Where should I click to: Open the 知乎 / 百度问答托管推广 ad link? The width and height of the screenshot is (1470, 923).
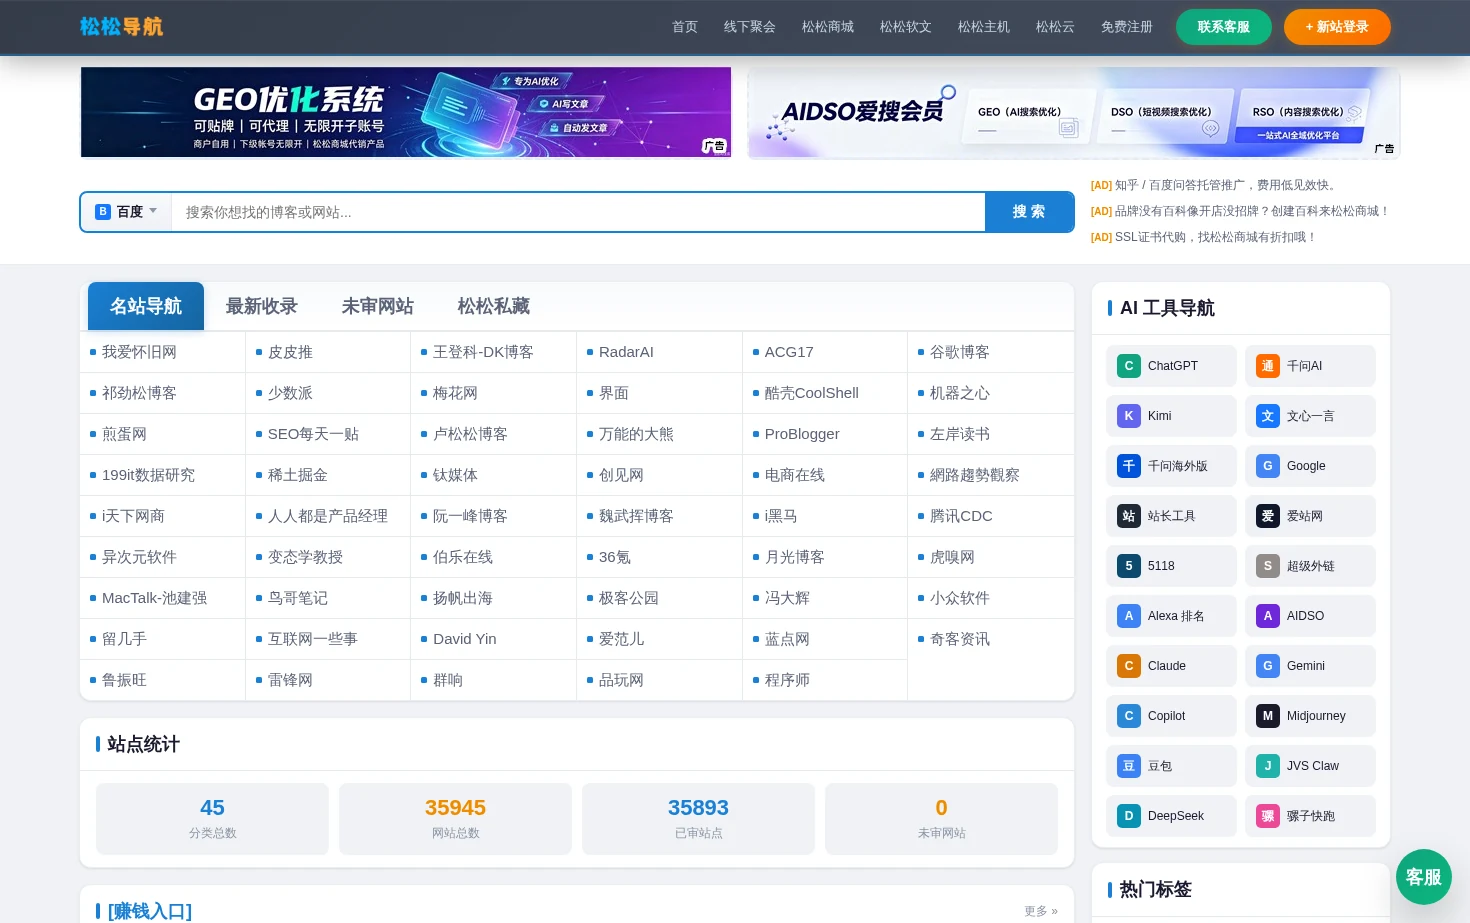1226,185
